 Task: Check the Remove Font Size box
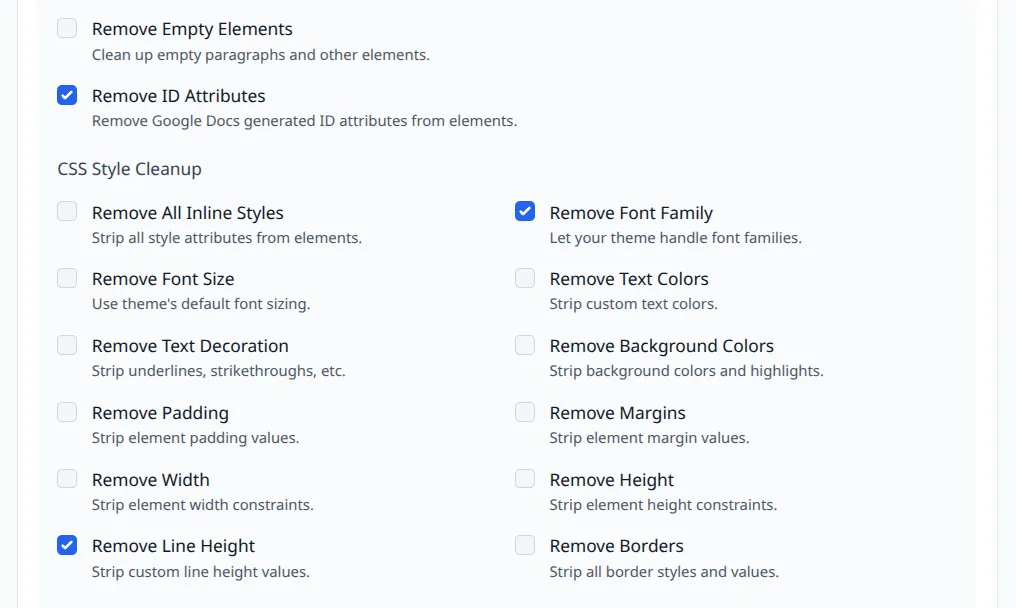pyautogui.click(x=66, y=278)
